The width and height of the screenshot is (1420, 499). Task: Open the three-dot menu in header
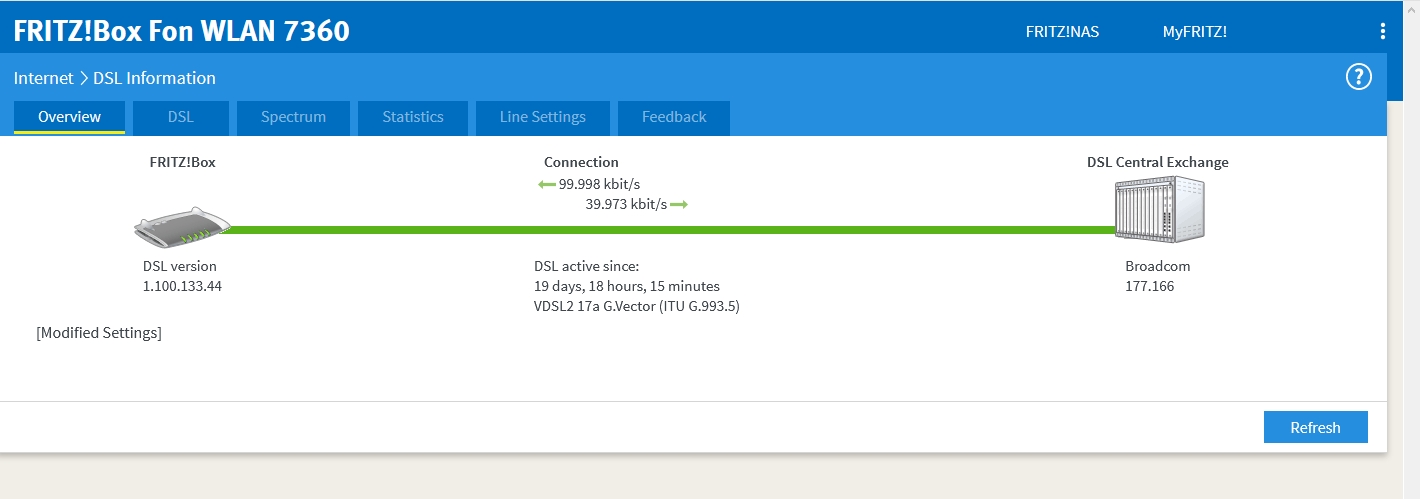pos(1383,31)
